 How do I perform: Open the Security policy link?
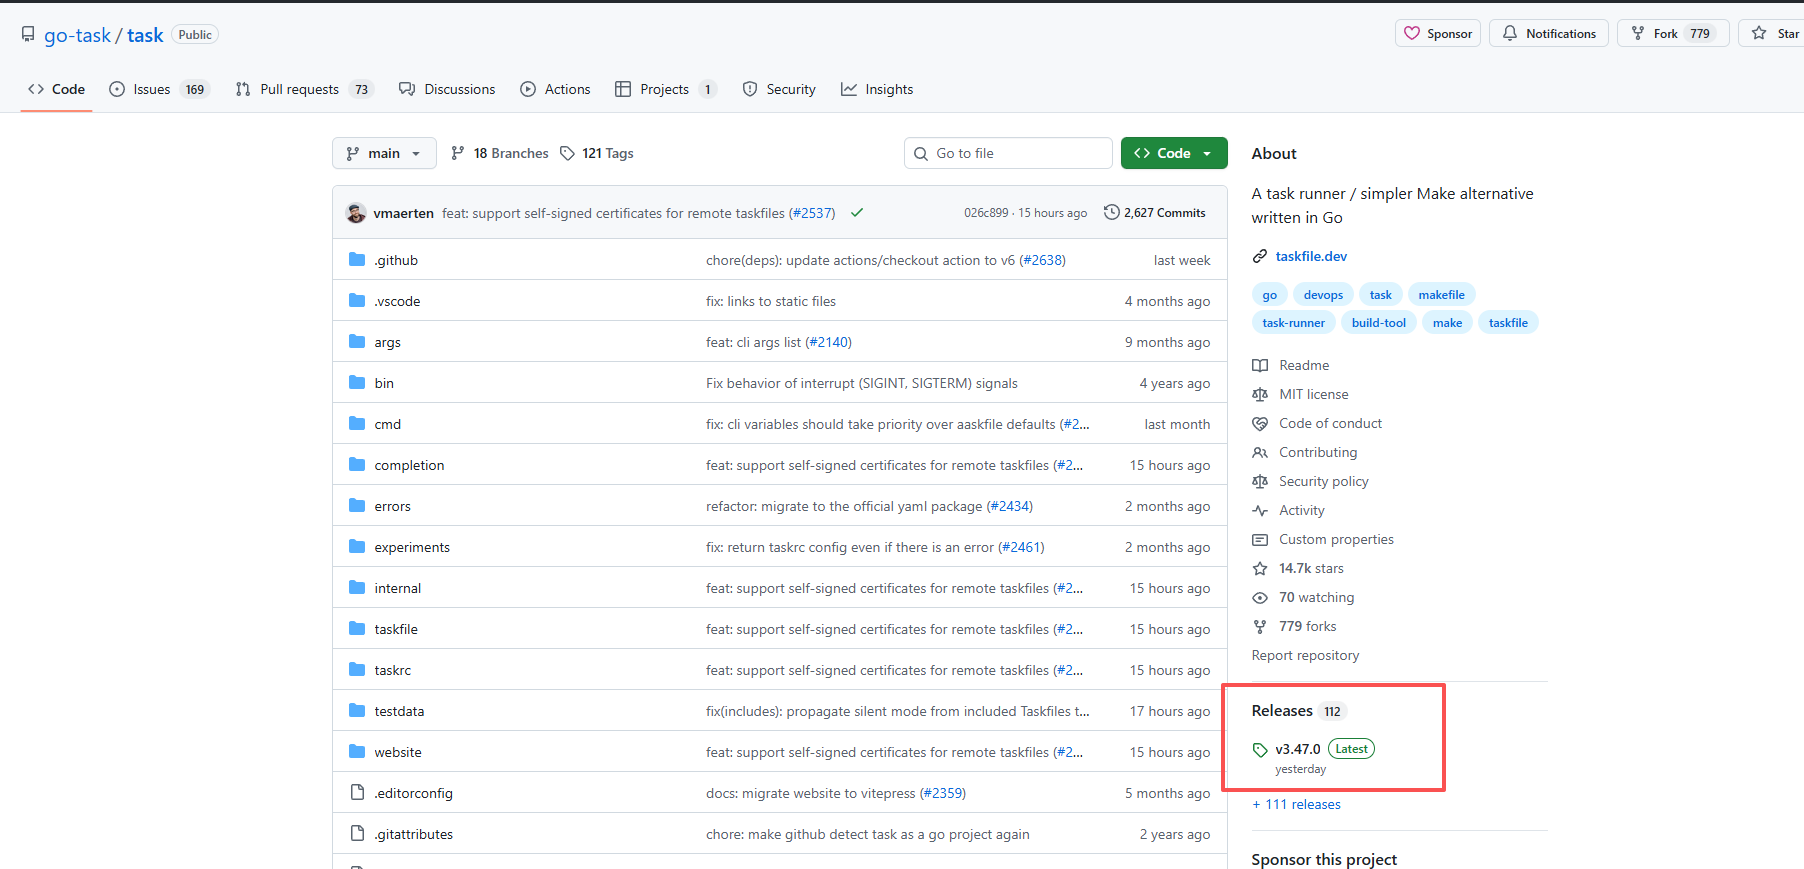(x=1323, y=482)
